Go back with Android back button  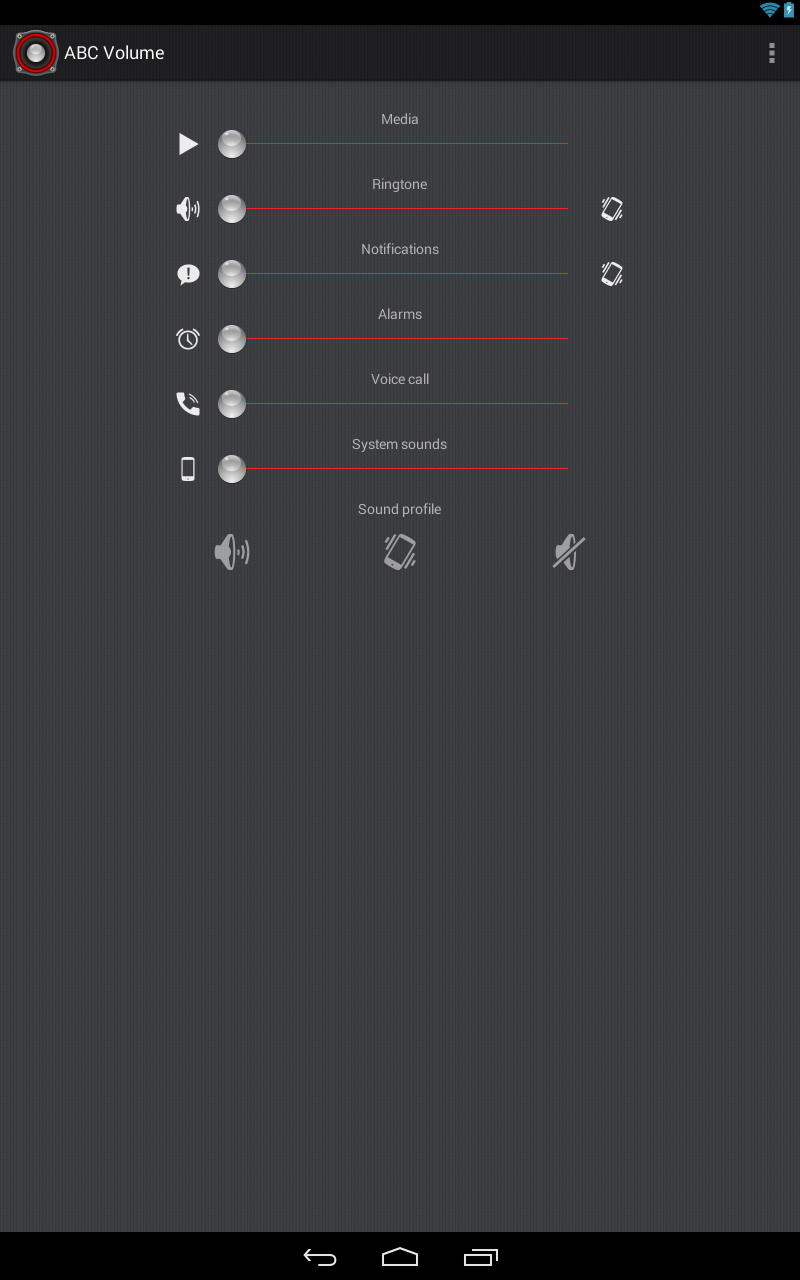[320, 1257]
